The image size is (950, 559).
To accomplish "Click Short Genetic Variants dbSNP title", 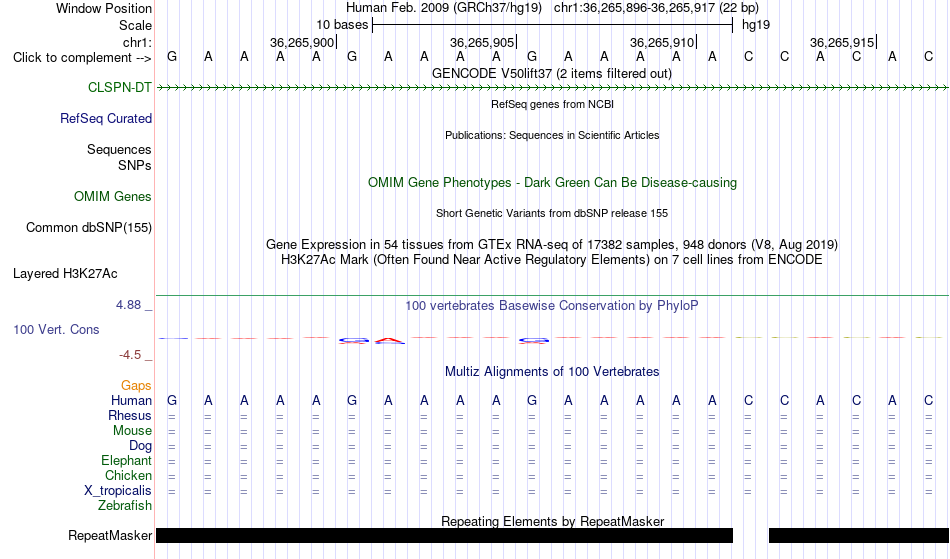I will [552, 213].
